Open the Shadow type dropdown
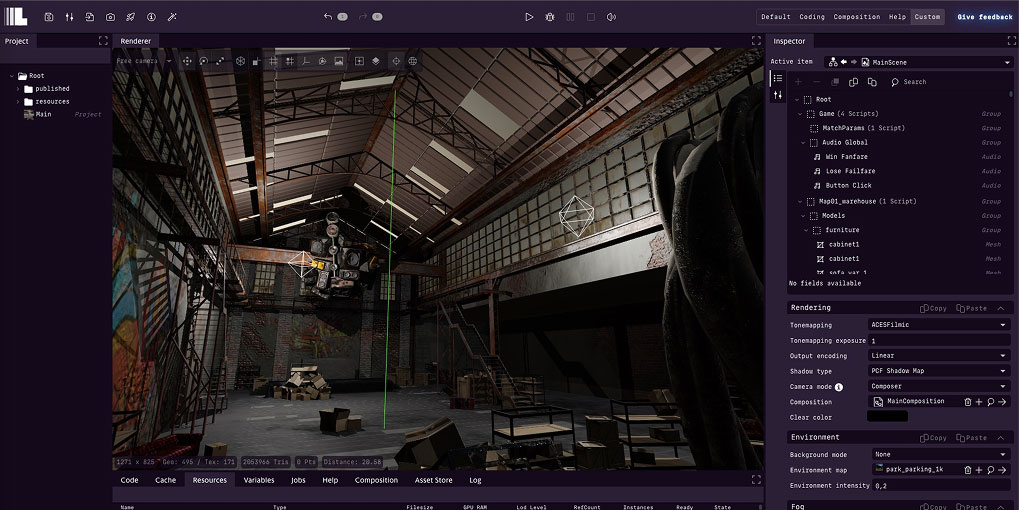1019x510 pixels. [x=938, y=371]
